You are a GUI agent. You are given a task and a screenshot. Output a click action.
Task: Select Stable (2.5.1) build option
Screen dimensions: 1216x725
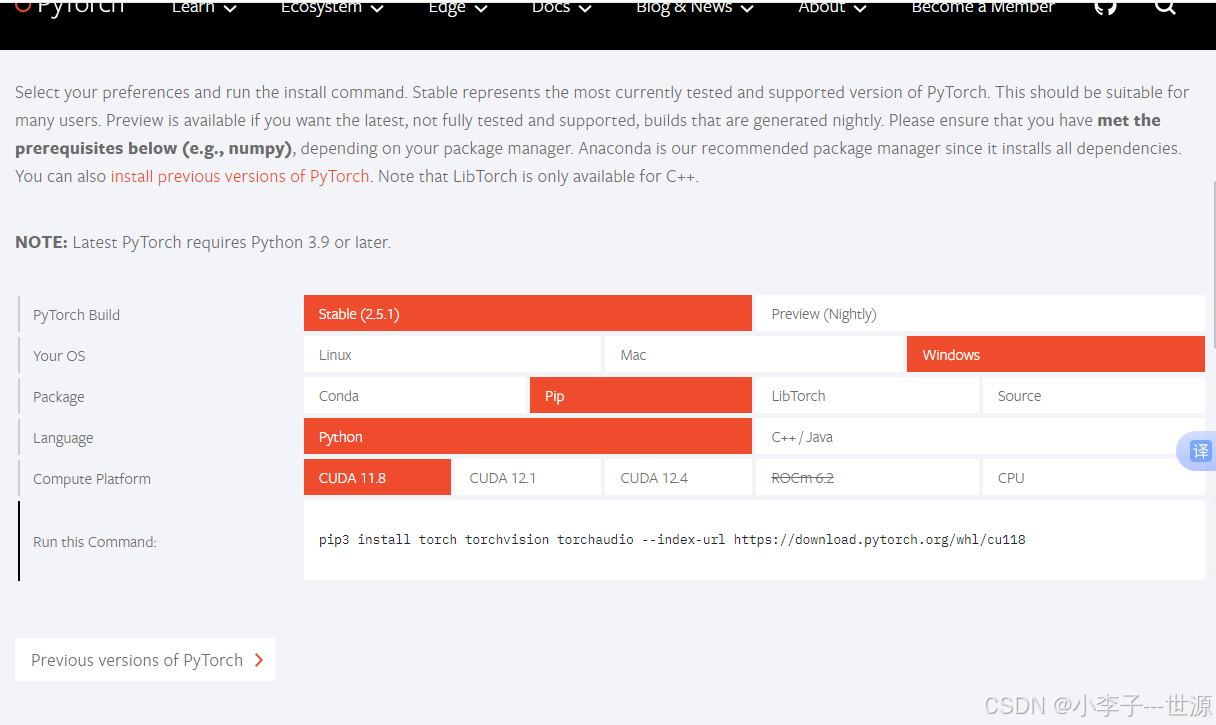528,313
